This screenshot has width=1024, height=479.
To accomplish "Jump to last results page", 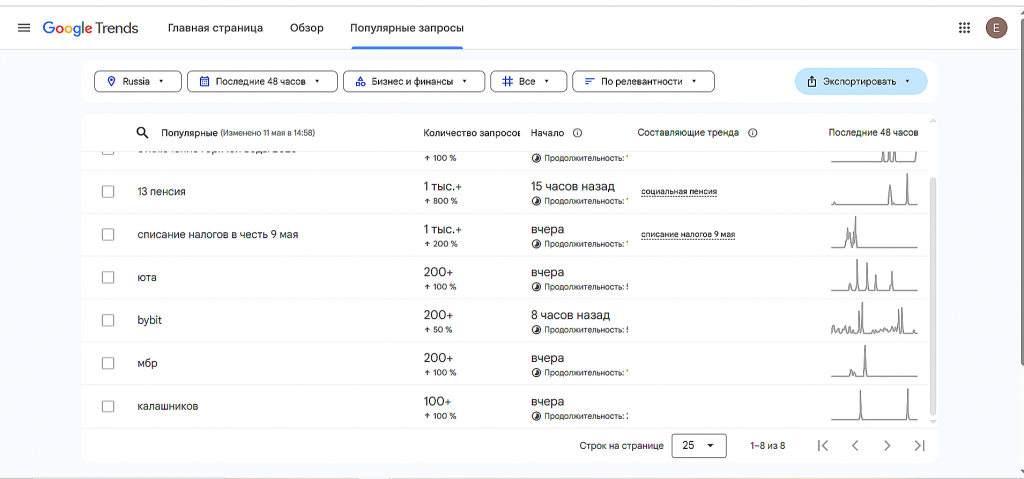I will pos(919,446).
